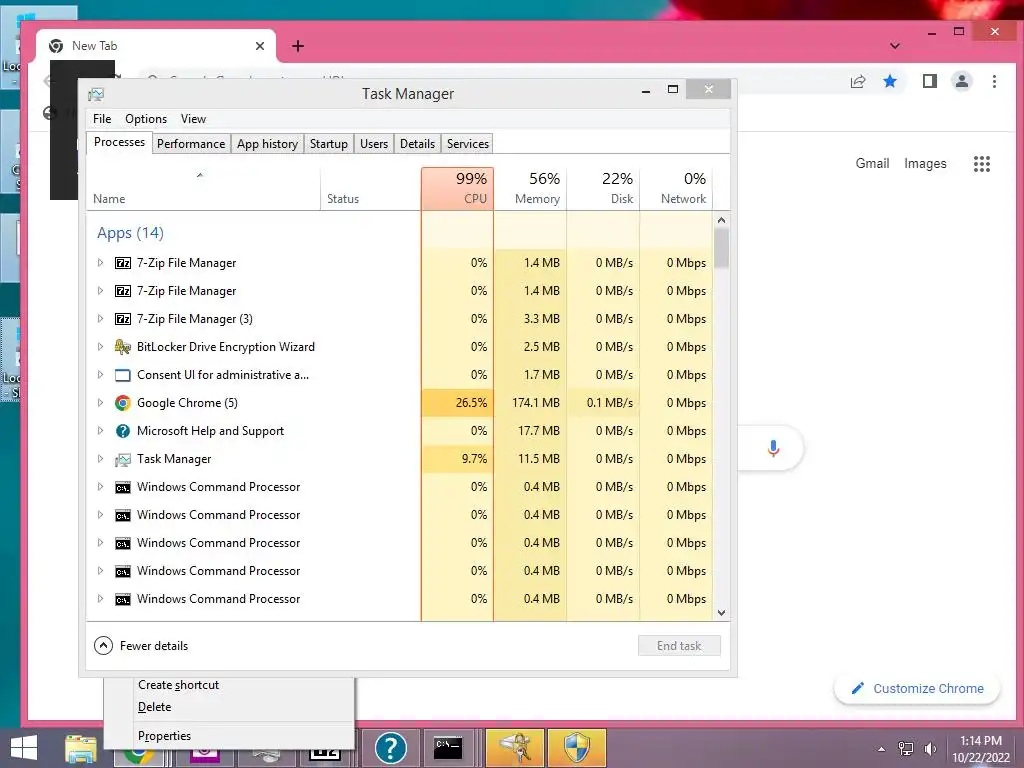Sort by the Name column header
The height and width of the screenshot is (768, 1024).
coord(203,189)
